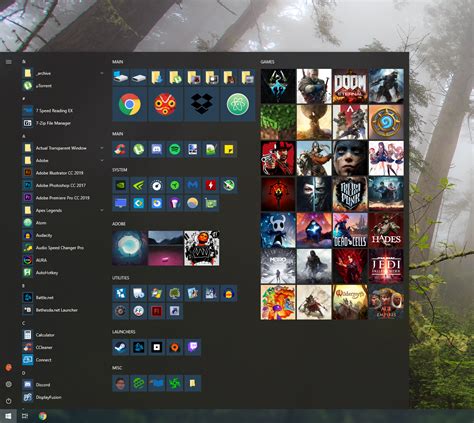Expand the Actual Transparent Window folder chevron
Image resolution: width=474 pixels, height=423 pixels.
coord(102,148)
